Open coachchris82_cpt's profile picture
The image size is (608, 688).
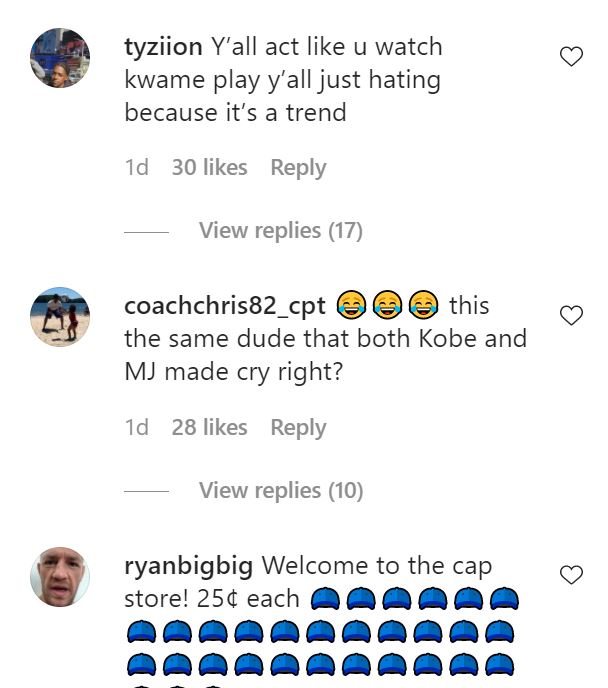(60, 317)
